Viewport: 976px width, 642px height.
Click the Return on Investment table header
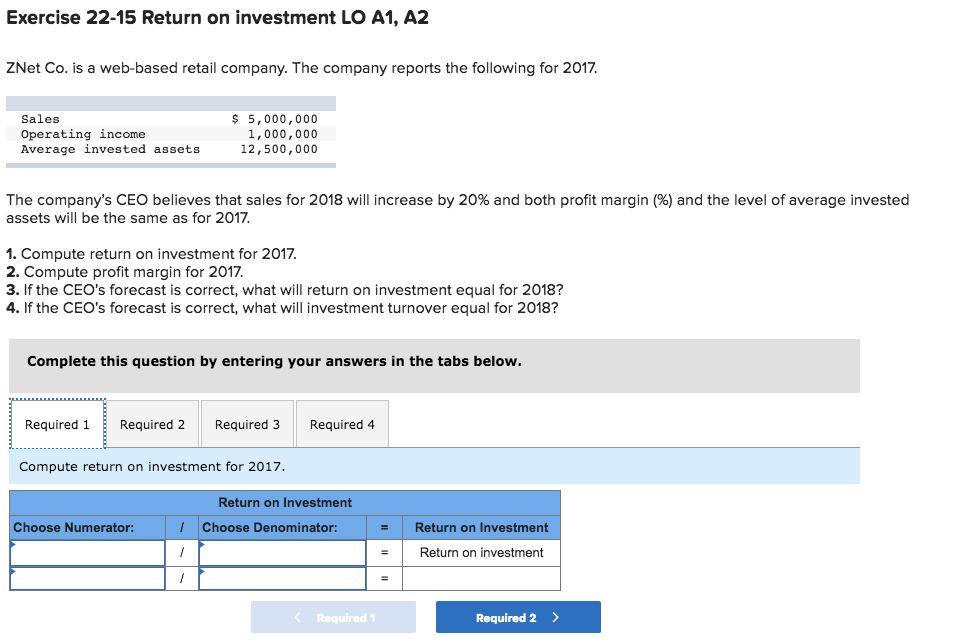(285, 502)
